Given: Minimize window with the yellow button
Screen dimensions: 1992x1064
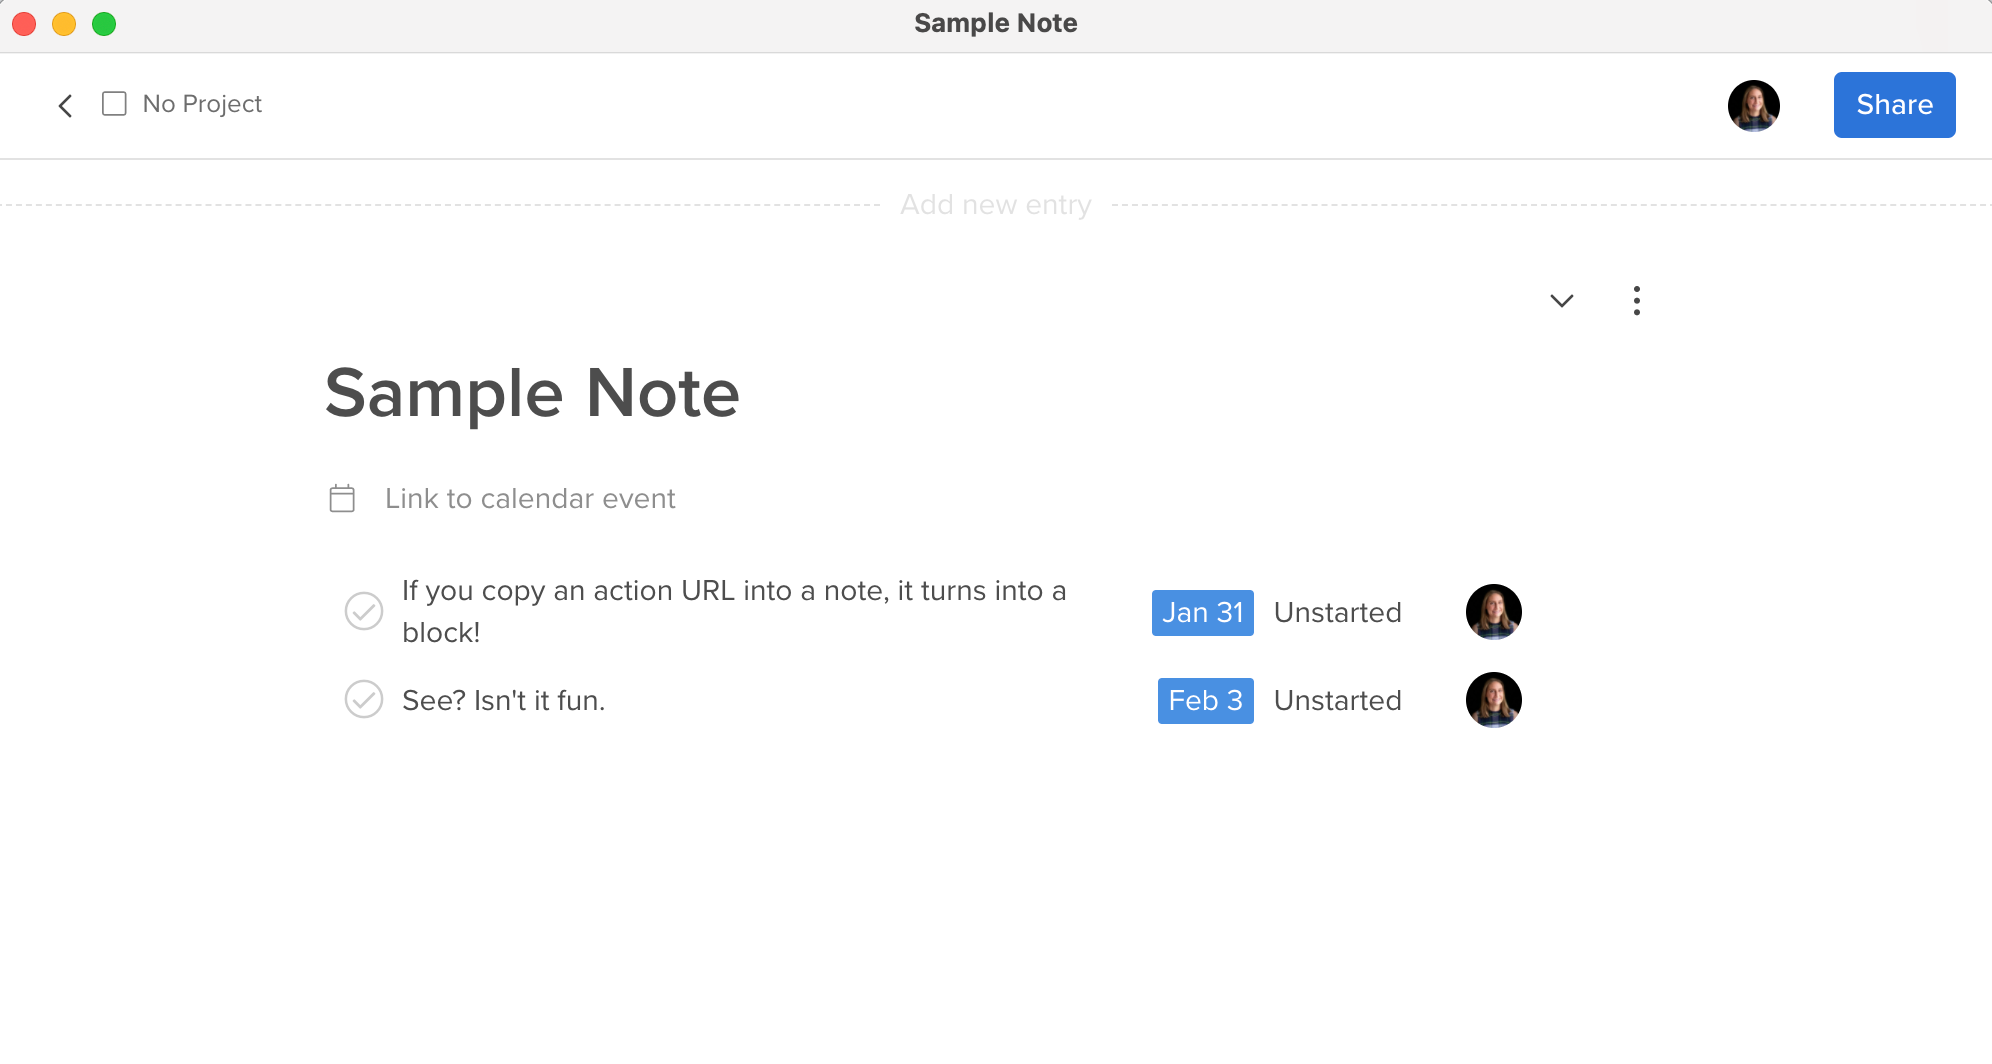Looking at the screenshot, I should [x=64, y=23].
